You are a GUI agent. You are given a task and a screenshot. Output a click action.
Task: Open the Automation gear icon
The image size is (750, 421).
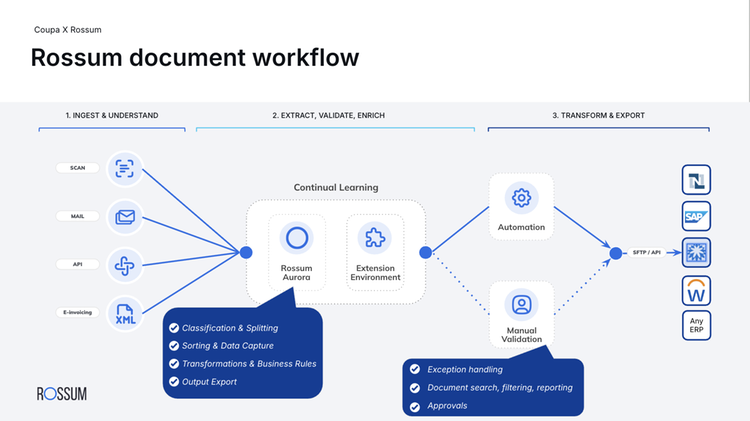521,197
